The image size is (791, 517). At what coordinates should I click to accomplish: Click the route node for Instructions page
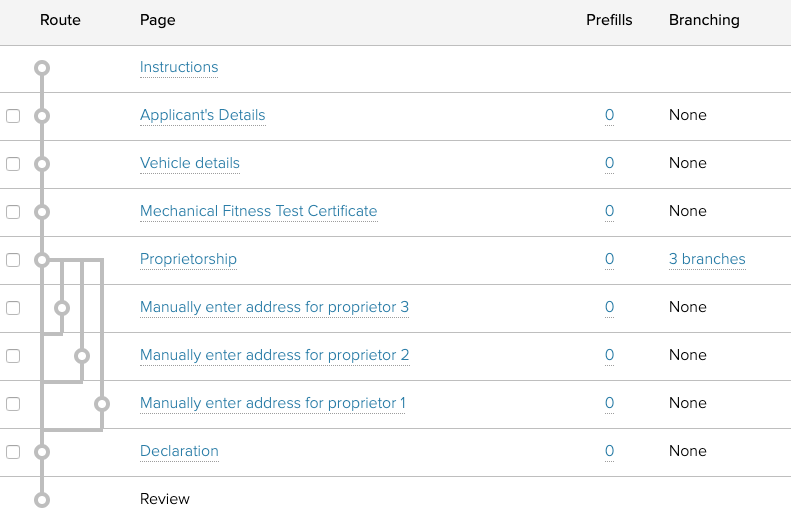tap(41, 68)
